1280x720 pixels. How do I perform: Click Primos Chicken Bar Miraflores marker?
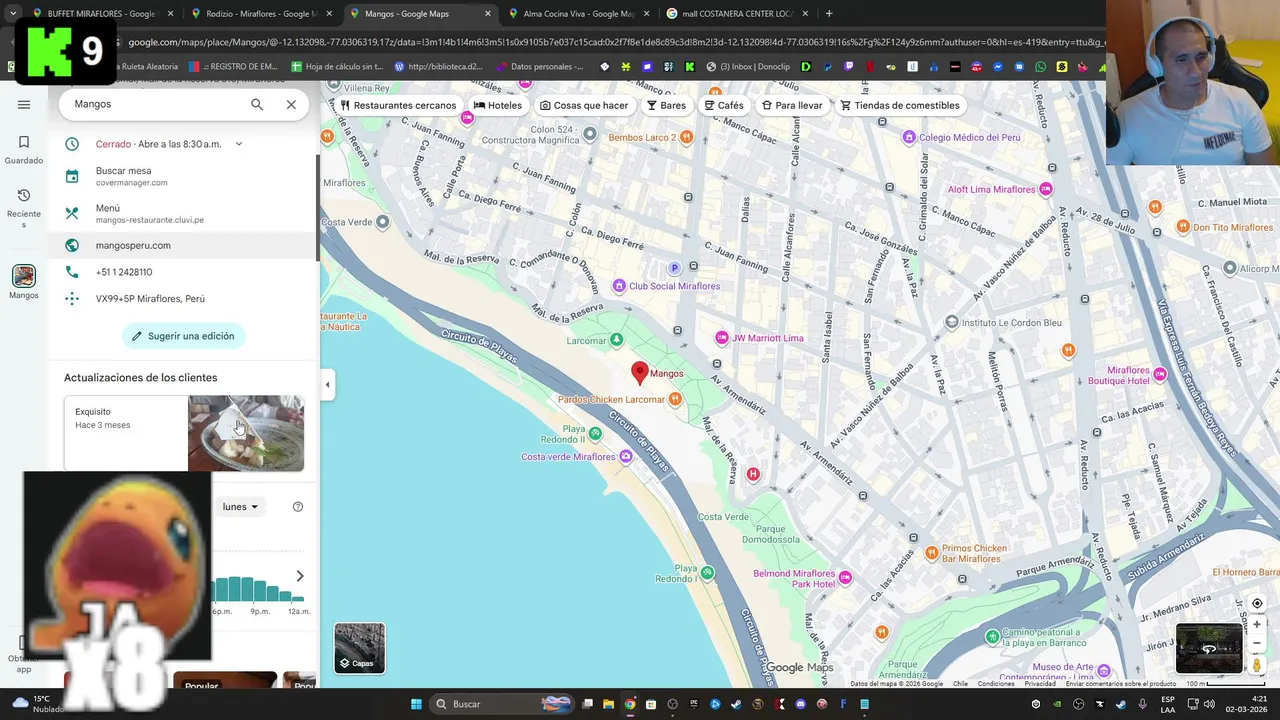[x=932, y=553]
